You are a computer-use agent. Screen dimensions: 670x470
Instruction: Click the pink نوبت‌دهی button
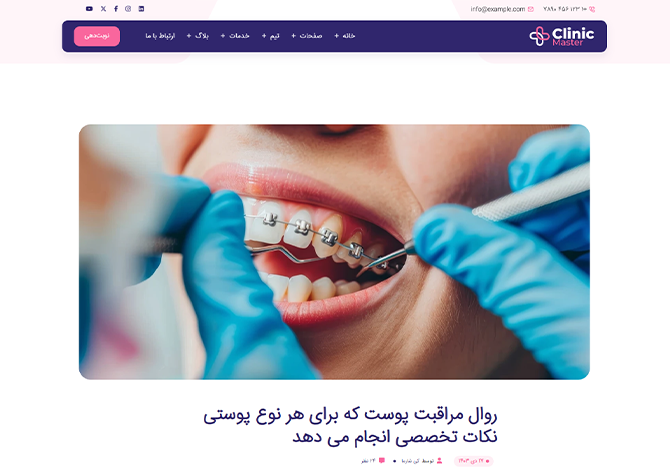point(97,36)
